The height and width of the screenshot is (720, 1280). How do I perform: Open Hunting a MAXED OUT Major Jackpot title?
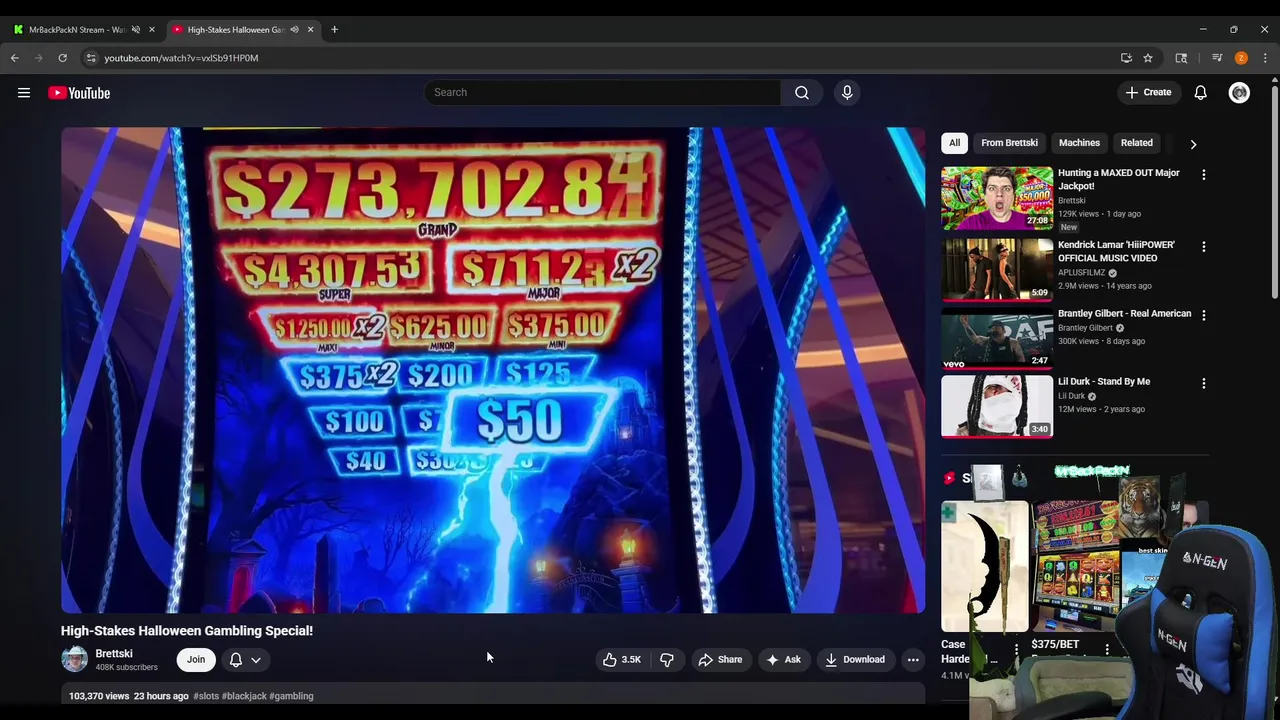coord(1119,179)
